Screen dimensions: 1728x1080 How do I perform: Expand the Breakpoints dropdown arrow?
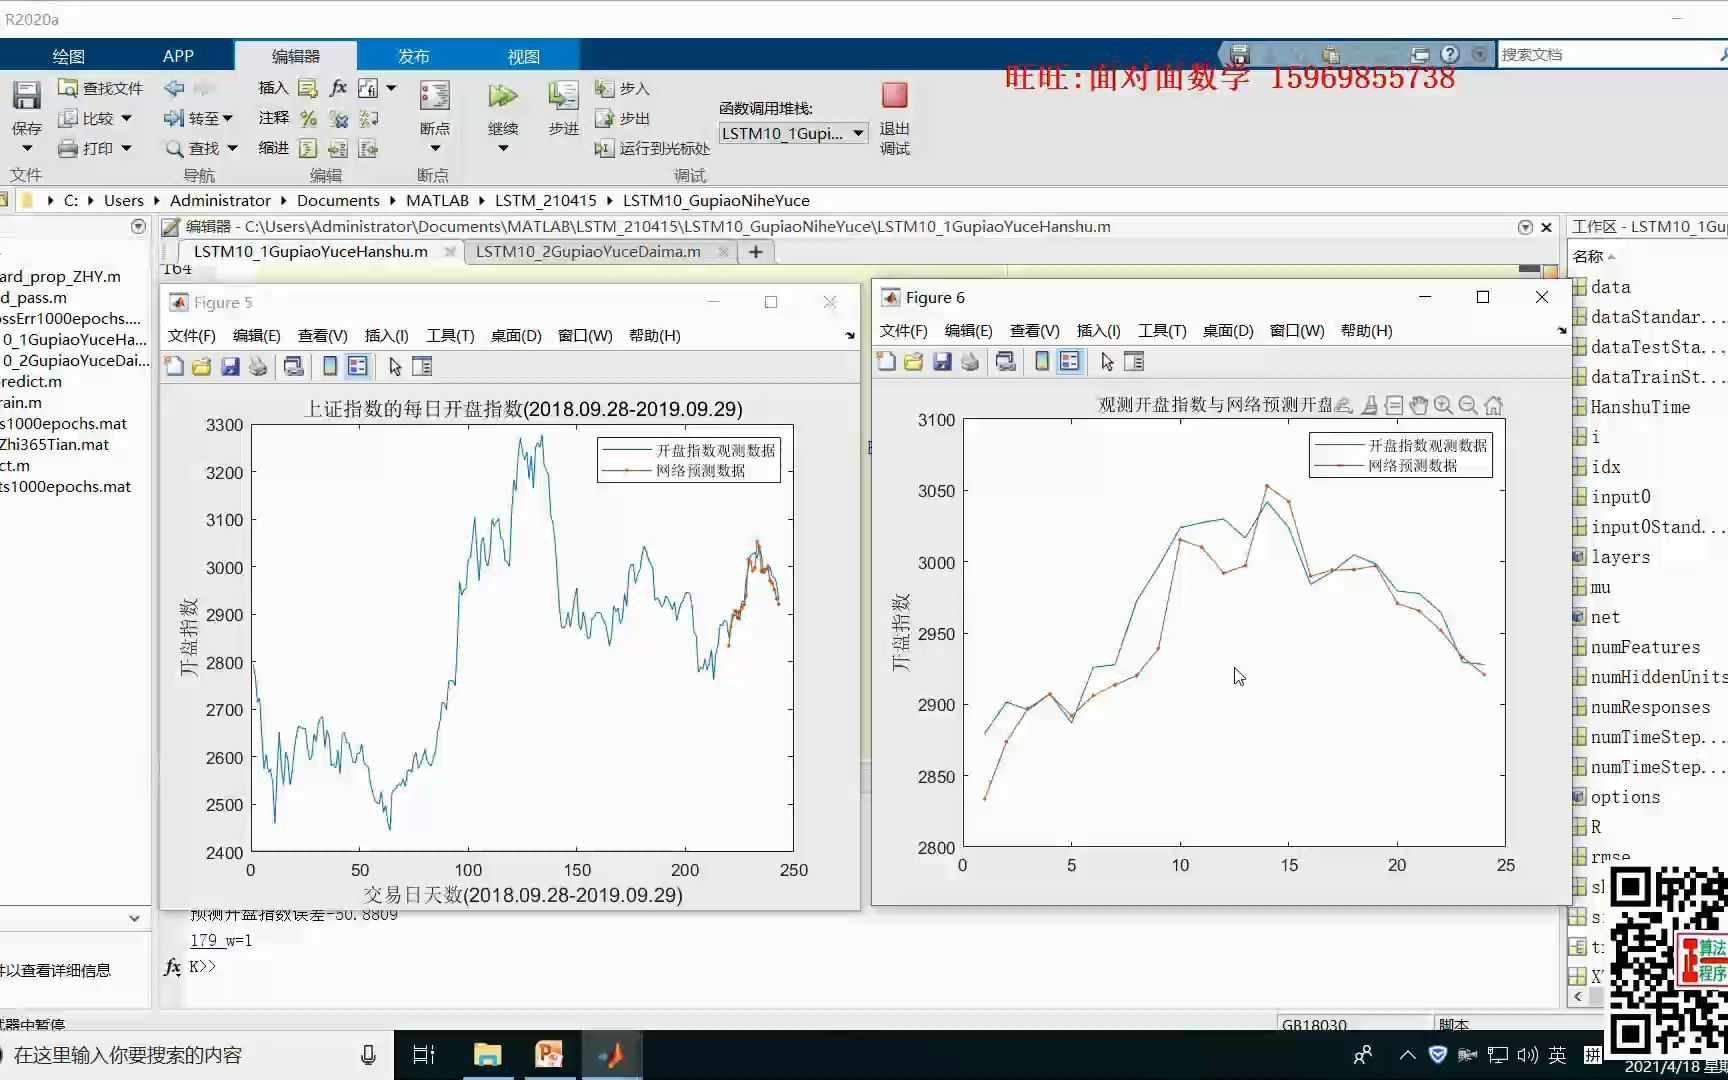pyautogui.click(x=434, y=148)
